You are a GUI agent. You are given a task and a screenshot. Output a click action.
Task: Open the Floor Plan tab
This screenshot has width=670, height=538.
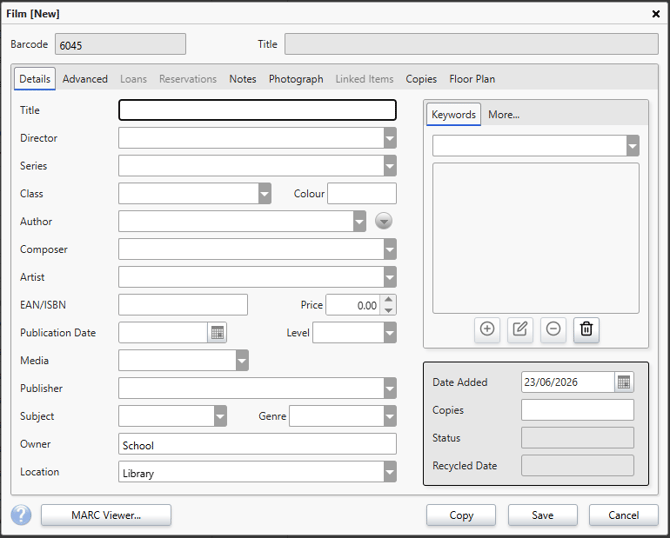pyautogui.click(x=472, y=79)
